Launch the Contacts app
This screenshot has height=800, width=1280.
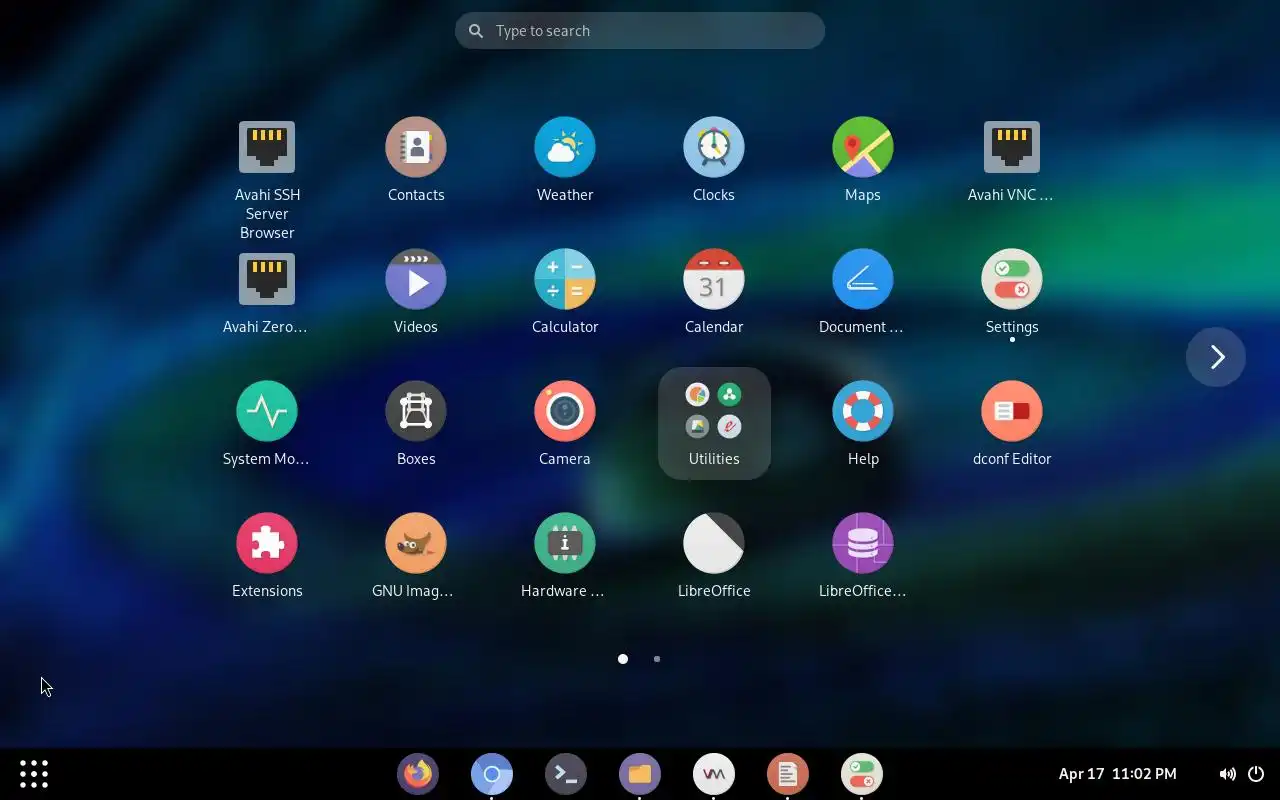(416, 147)
